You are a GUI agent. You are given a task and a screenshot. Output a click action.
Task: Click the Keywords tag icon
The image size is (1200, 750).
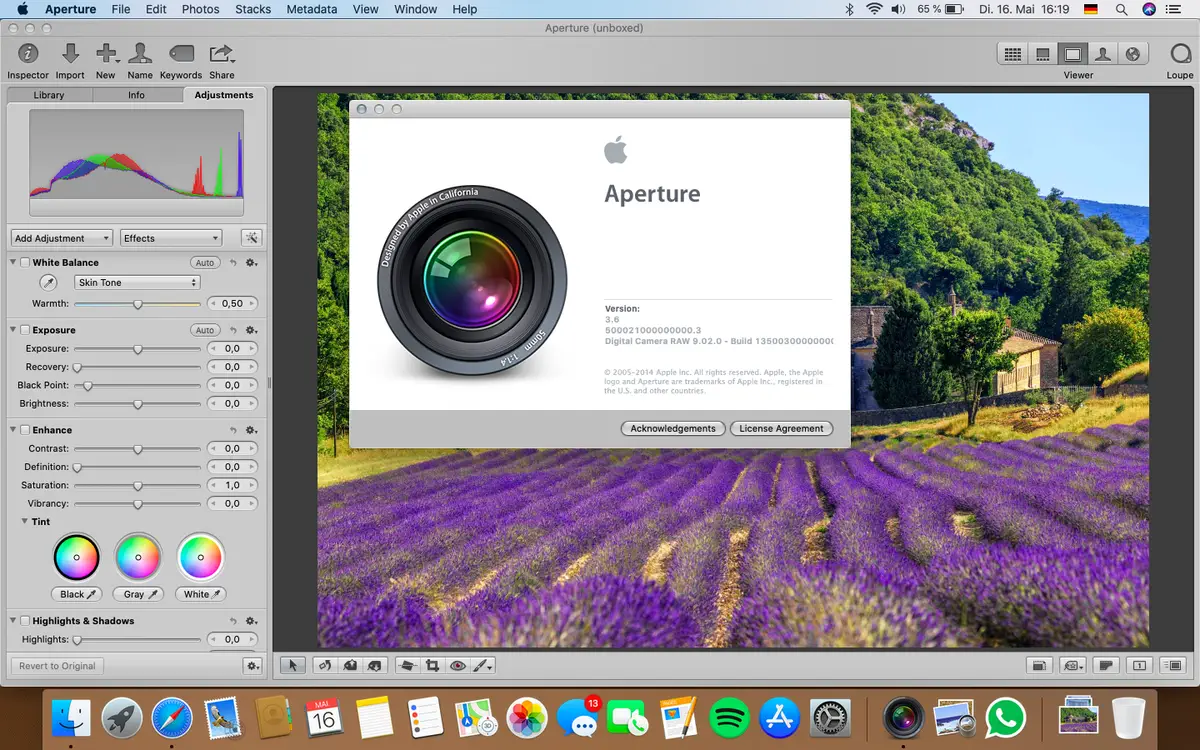(x=180, y=54)
